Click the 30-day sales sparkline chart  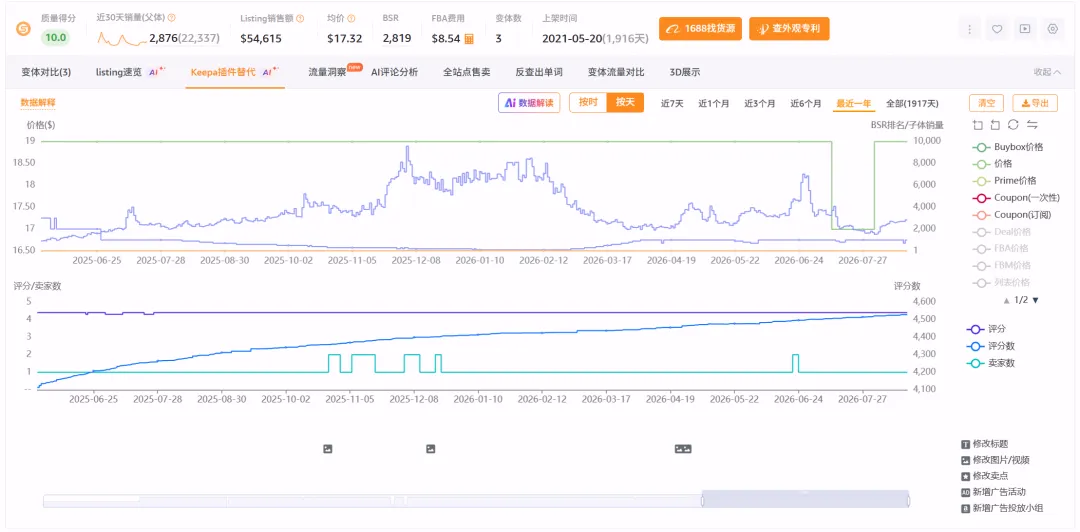(x=122, y=38)
